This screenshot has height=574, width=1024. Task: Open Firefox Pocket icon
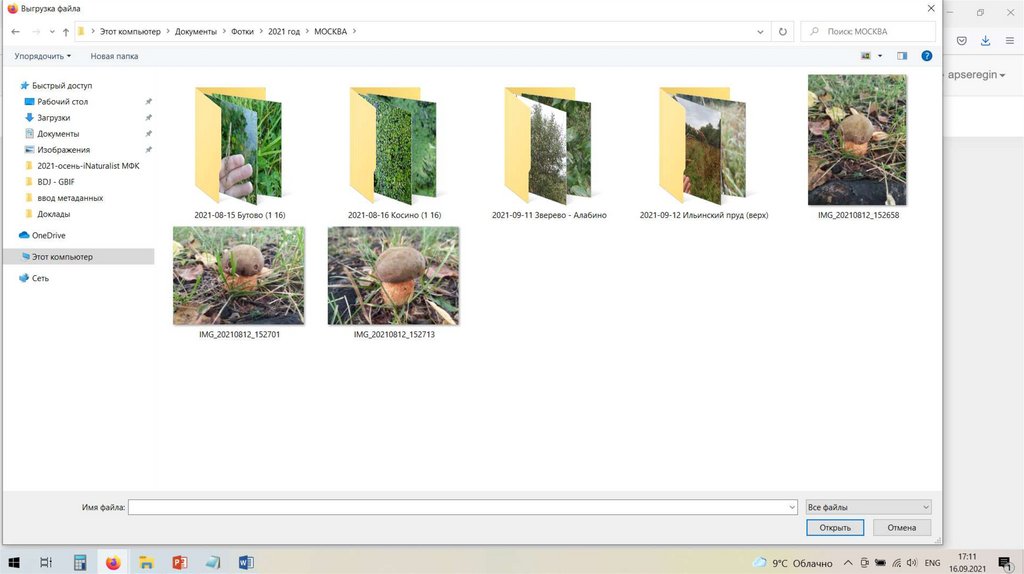tap(961, 40)
